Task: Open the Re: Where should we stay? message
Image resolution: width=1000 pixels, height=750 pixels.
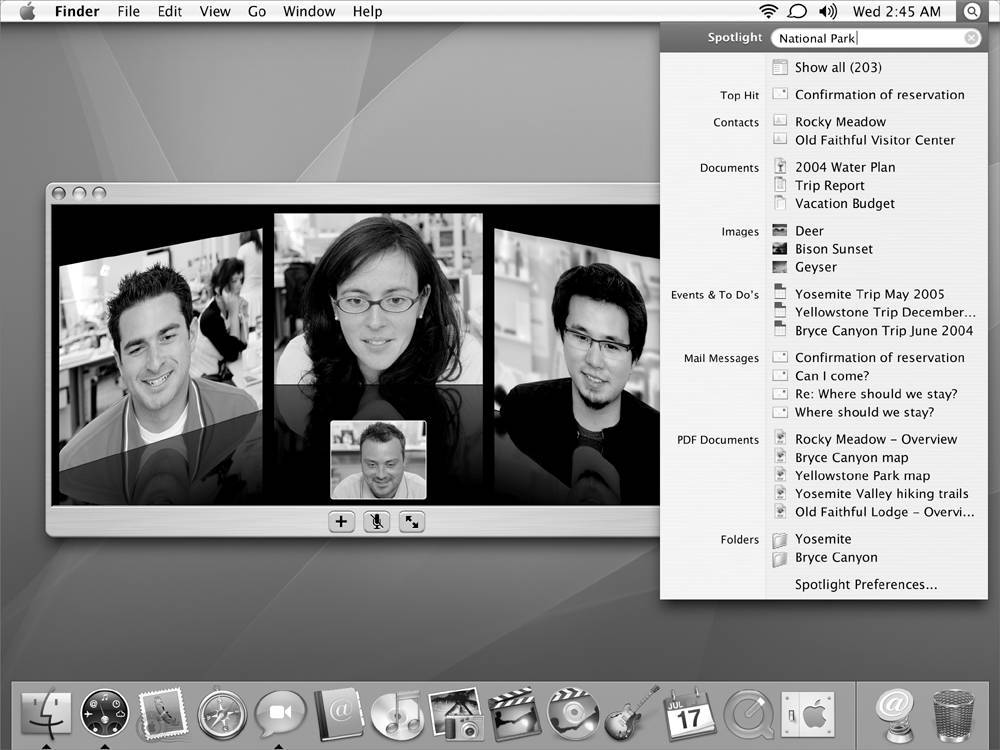Action: pos(876,394)
